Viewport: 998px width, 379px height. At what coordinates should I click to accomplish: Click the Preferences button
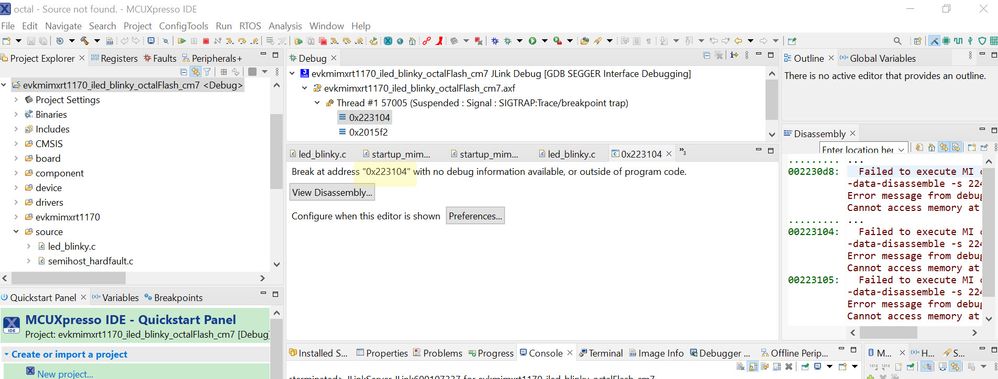click(475, 216)
